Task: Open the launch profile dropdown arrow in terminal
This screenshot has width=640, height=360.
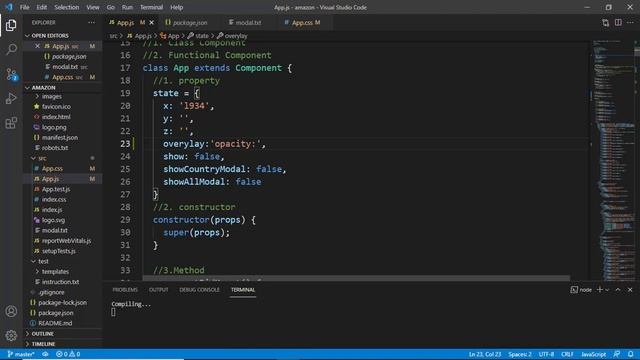Action: click(607, 290)
